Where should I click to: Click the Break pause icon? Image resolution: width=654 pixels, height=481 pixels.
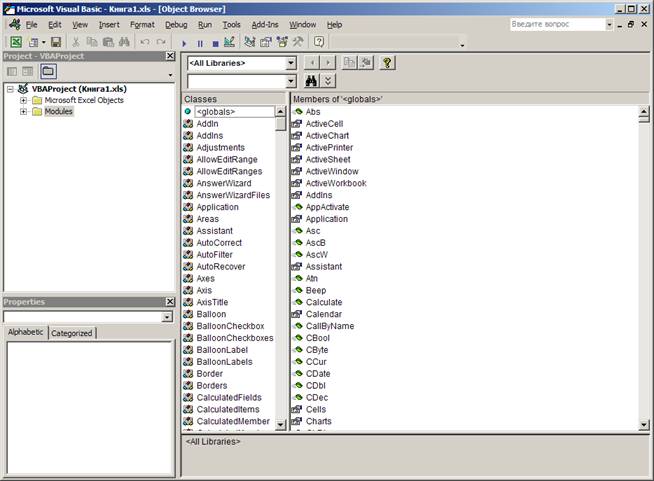click(200, 43)
